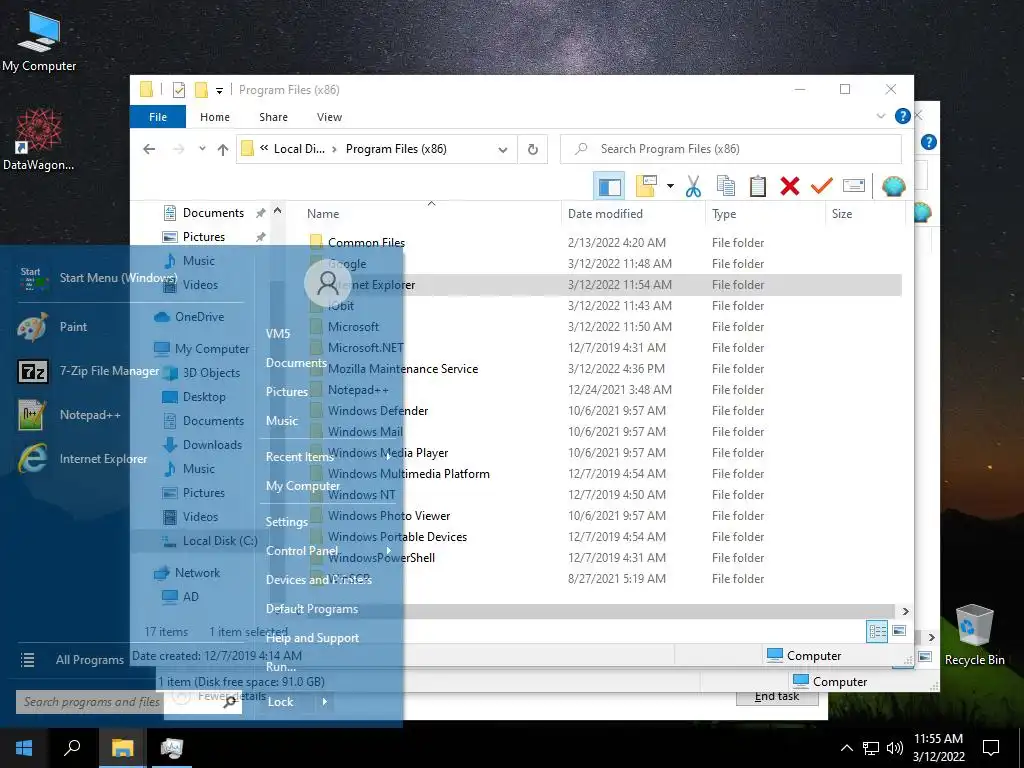
Task: Click the Lock button in Start menu
Action: pos(281,702)
